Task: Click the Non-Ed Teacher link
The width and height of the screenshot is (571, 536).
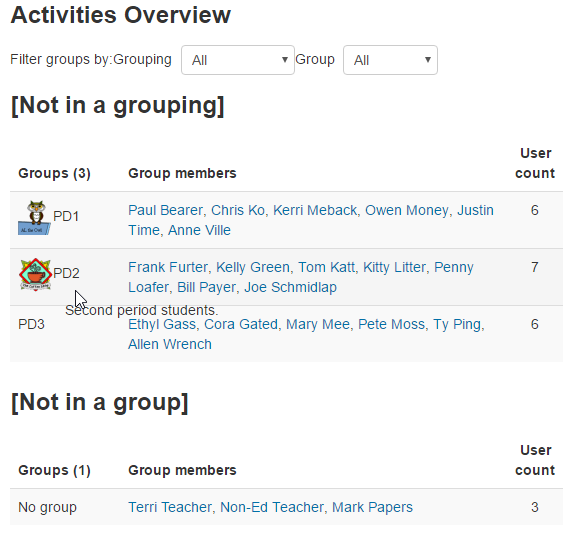Action: click(x=272, y=507)
